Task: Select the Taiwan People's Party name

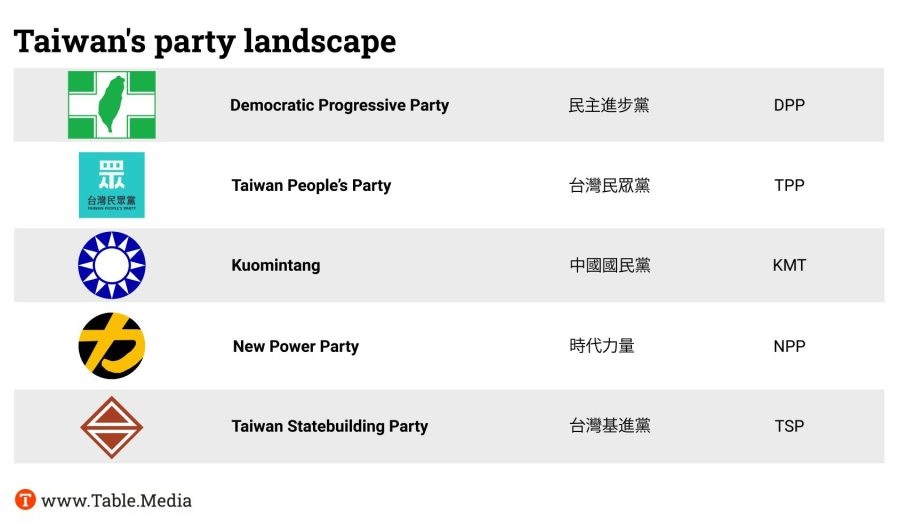Action: [311, 185]
